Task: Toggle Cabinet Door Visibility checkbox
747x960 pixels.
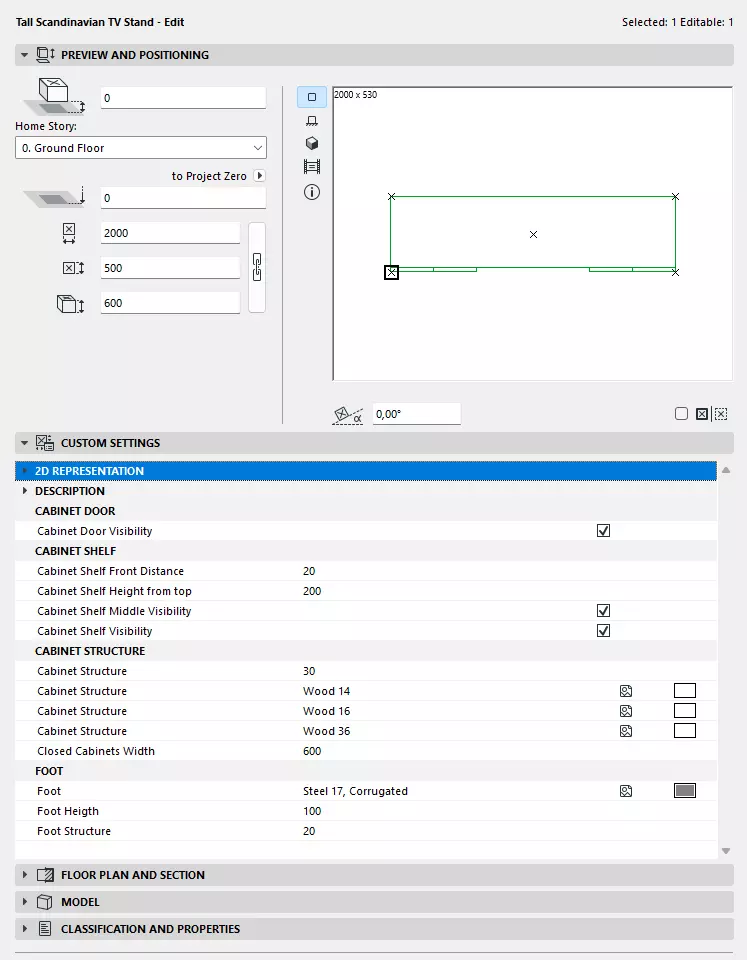Action: (603, 531)
